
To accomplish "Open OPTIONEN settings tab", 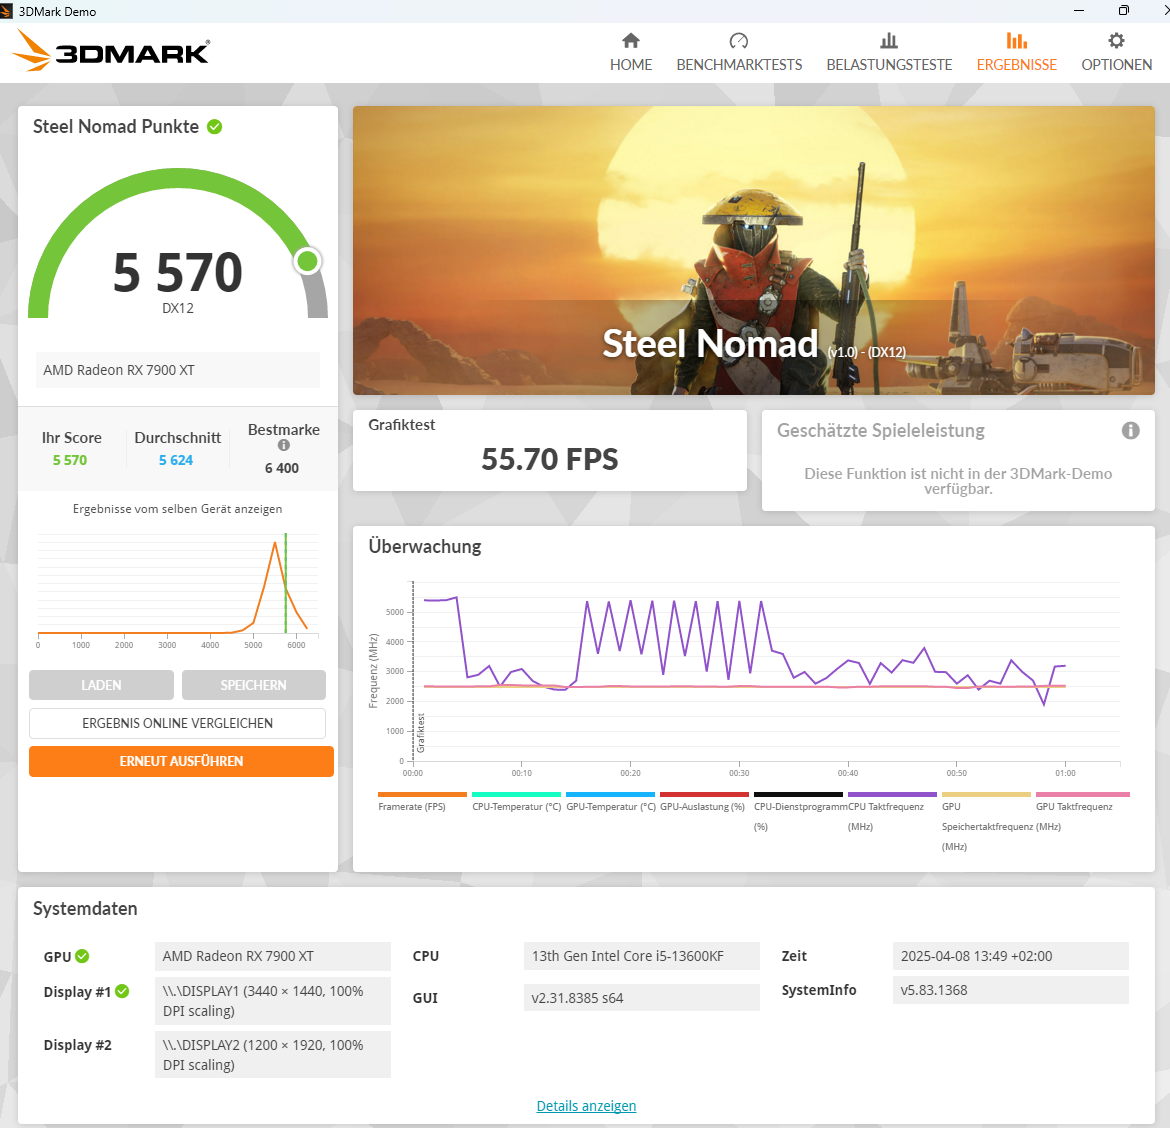I will point(1116,53).
